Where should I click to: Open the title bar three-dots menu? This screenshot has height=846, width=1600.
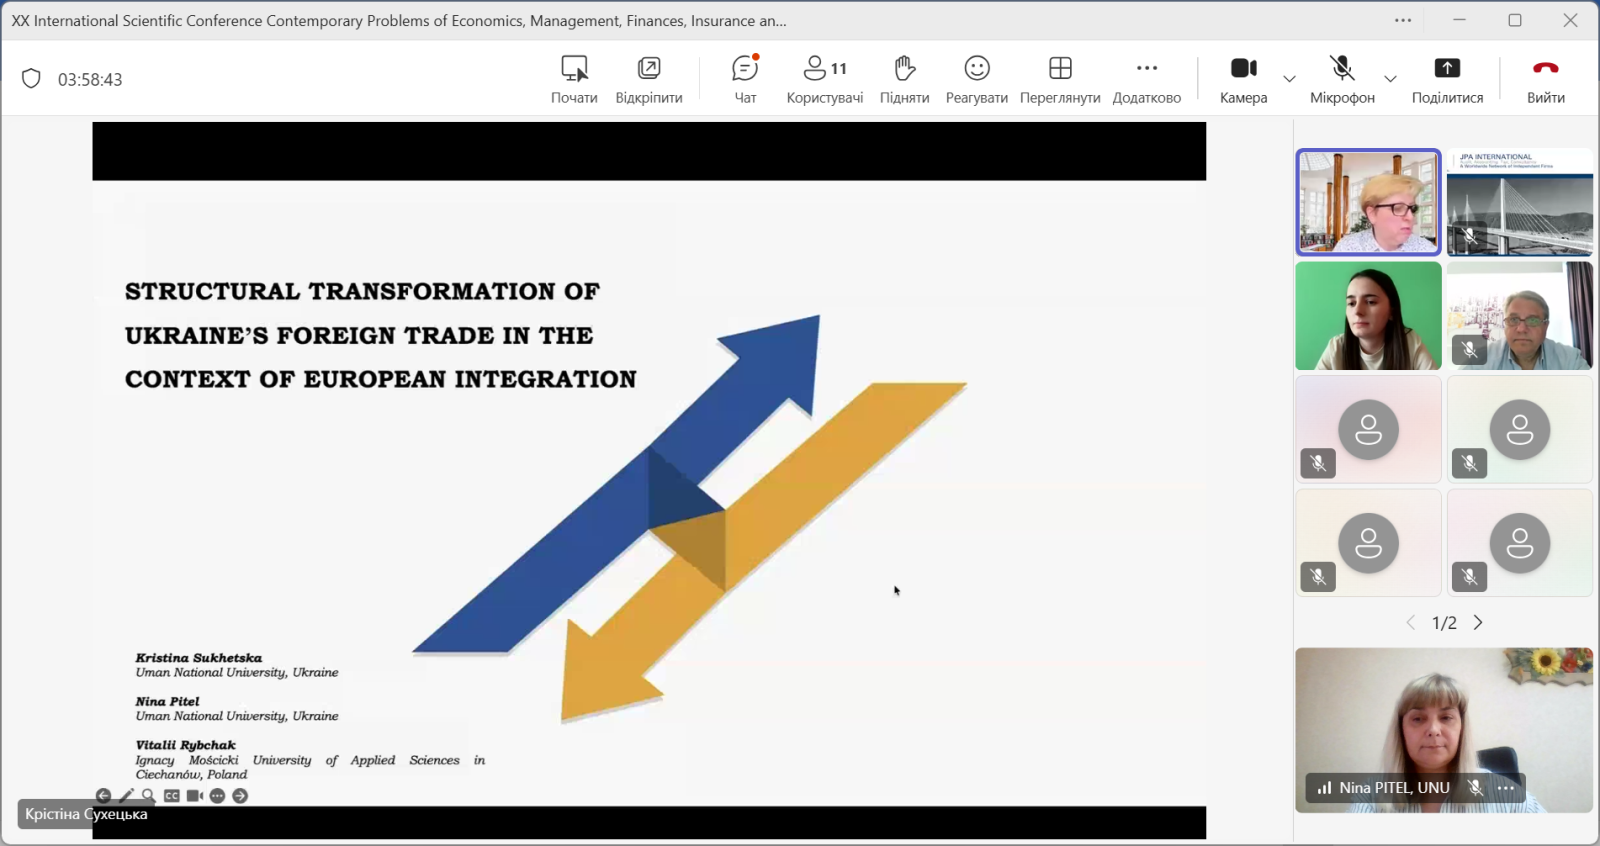pyautogui.click(x=1403, y=20)
